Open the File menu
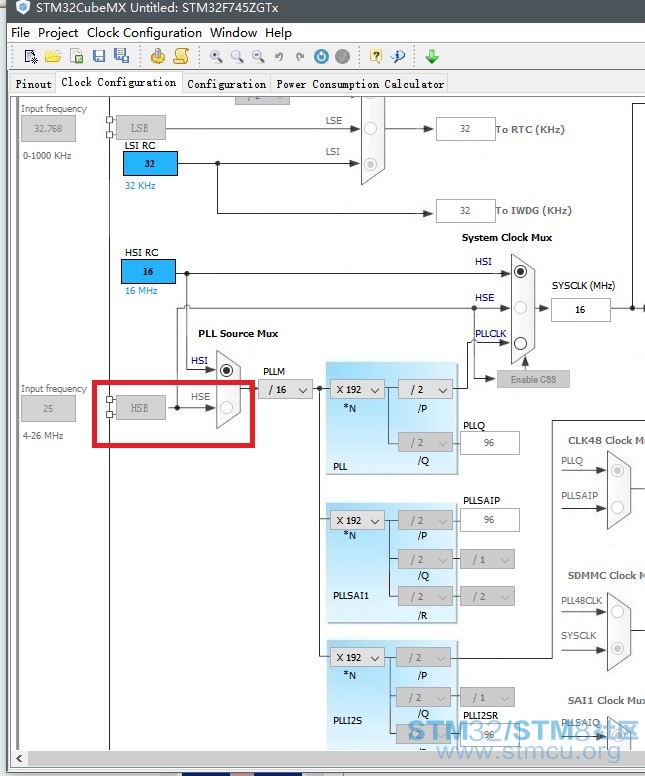The height and width of the screenshot is (776, 645). [20, 33]
